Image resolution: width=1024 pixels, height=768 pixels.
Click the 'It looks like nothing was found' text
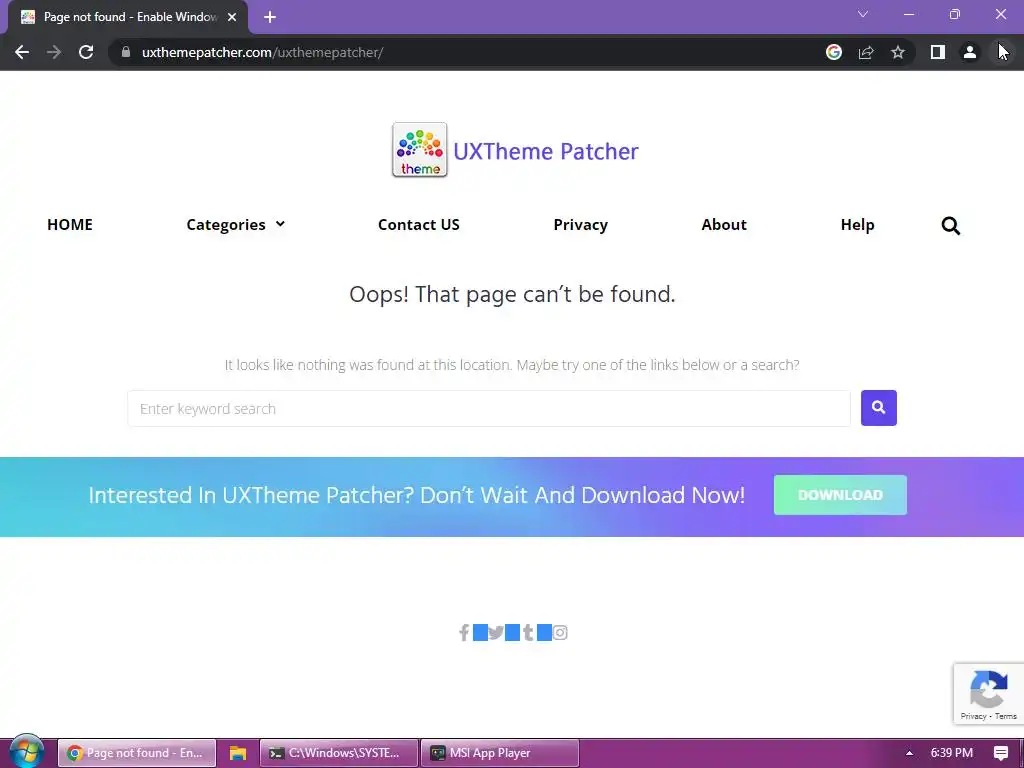pos(512,365)
